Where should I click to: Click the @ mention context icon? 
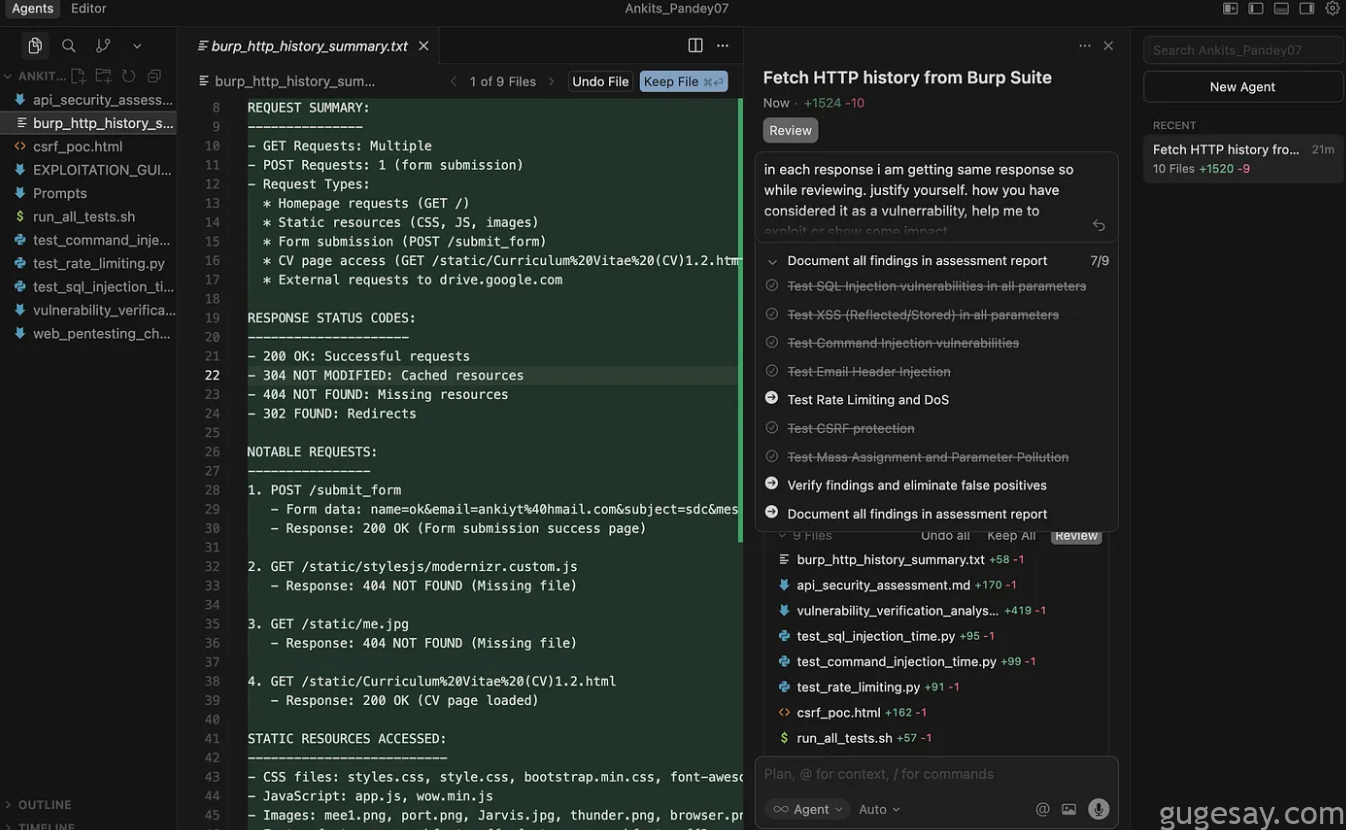pyautogui.click(x=1042, y=809)
